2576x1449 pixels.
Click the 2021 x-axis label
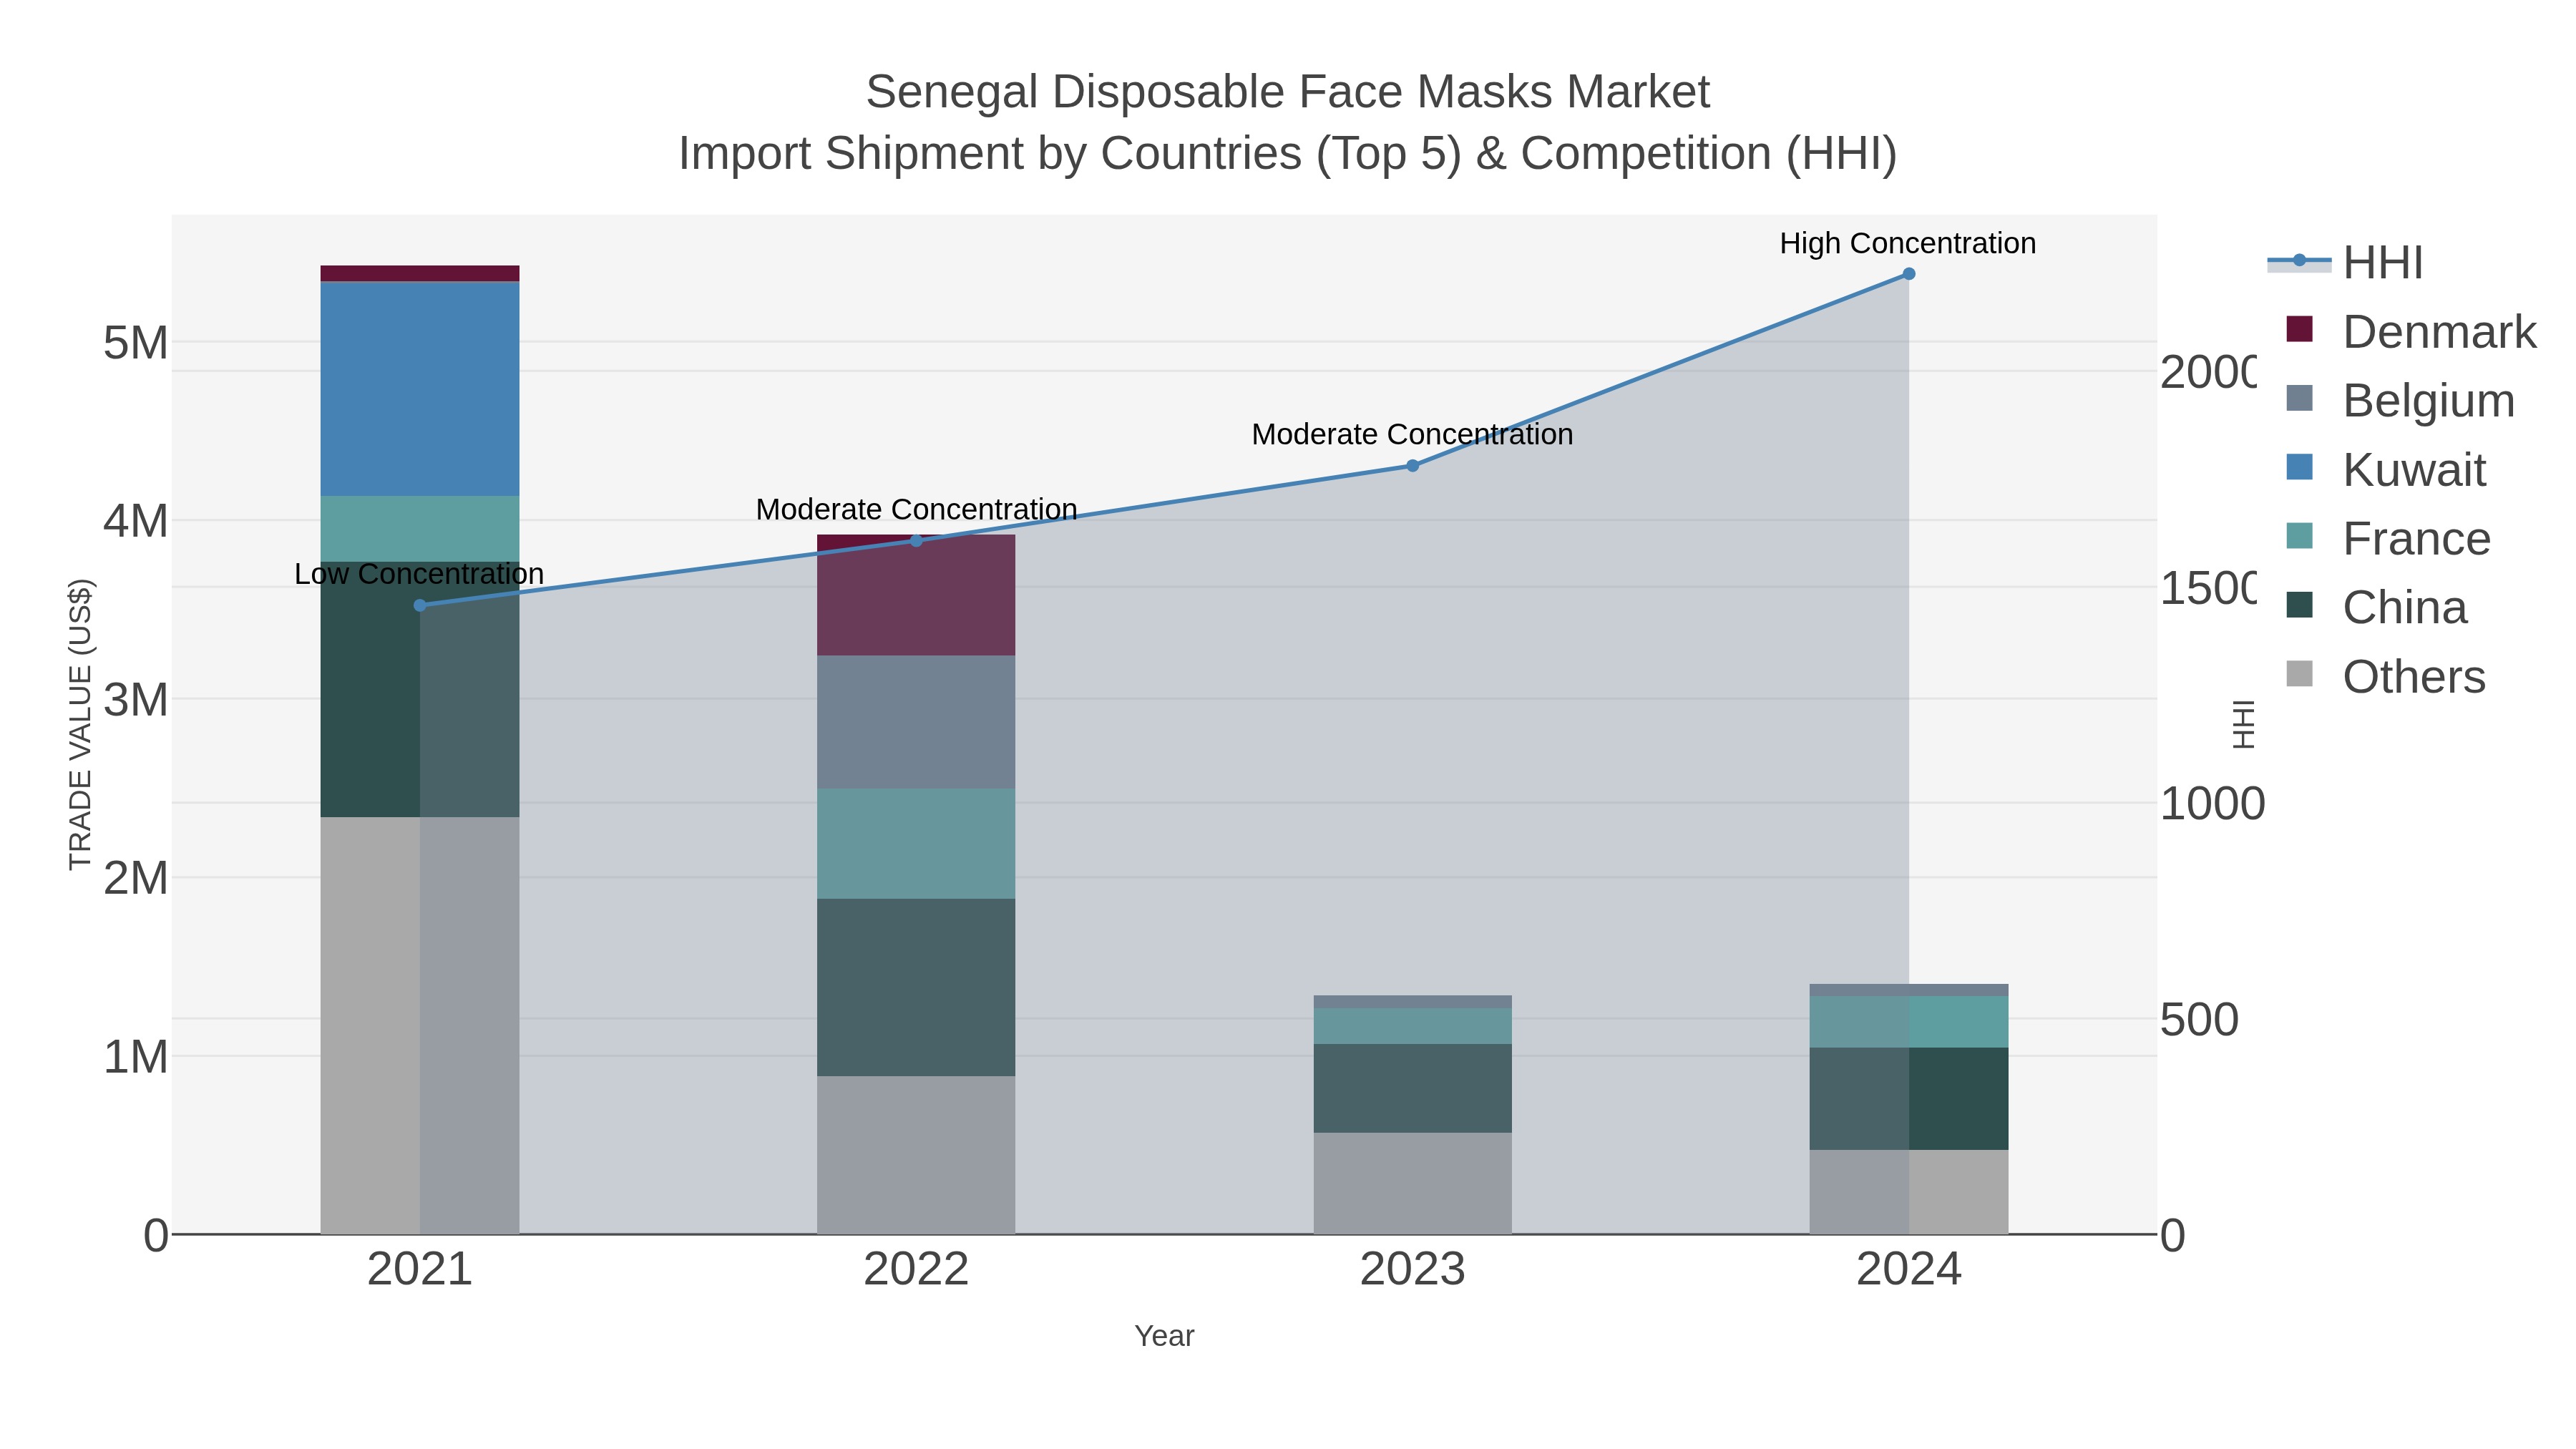point(420,1270)
